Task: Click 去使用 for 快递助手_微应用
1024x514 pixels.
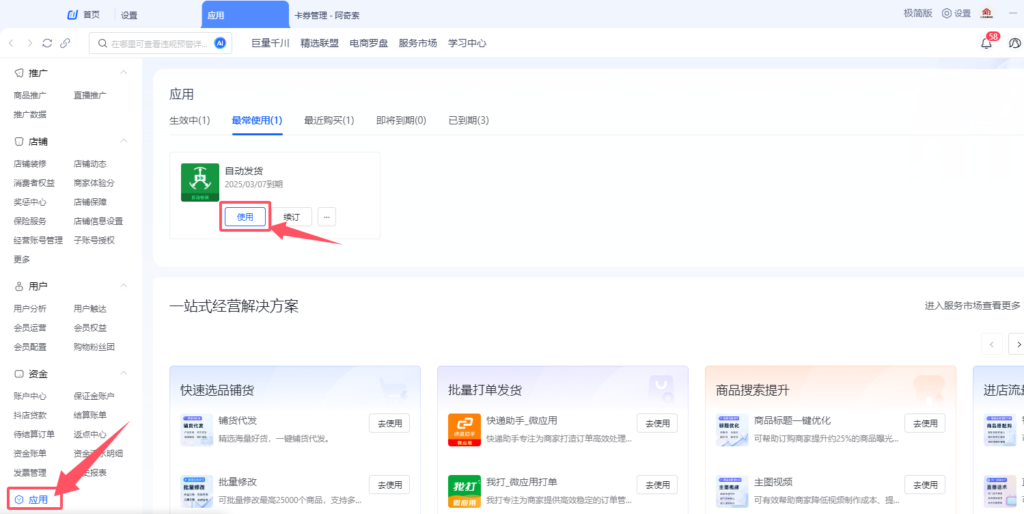Action: pos(657,423)
